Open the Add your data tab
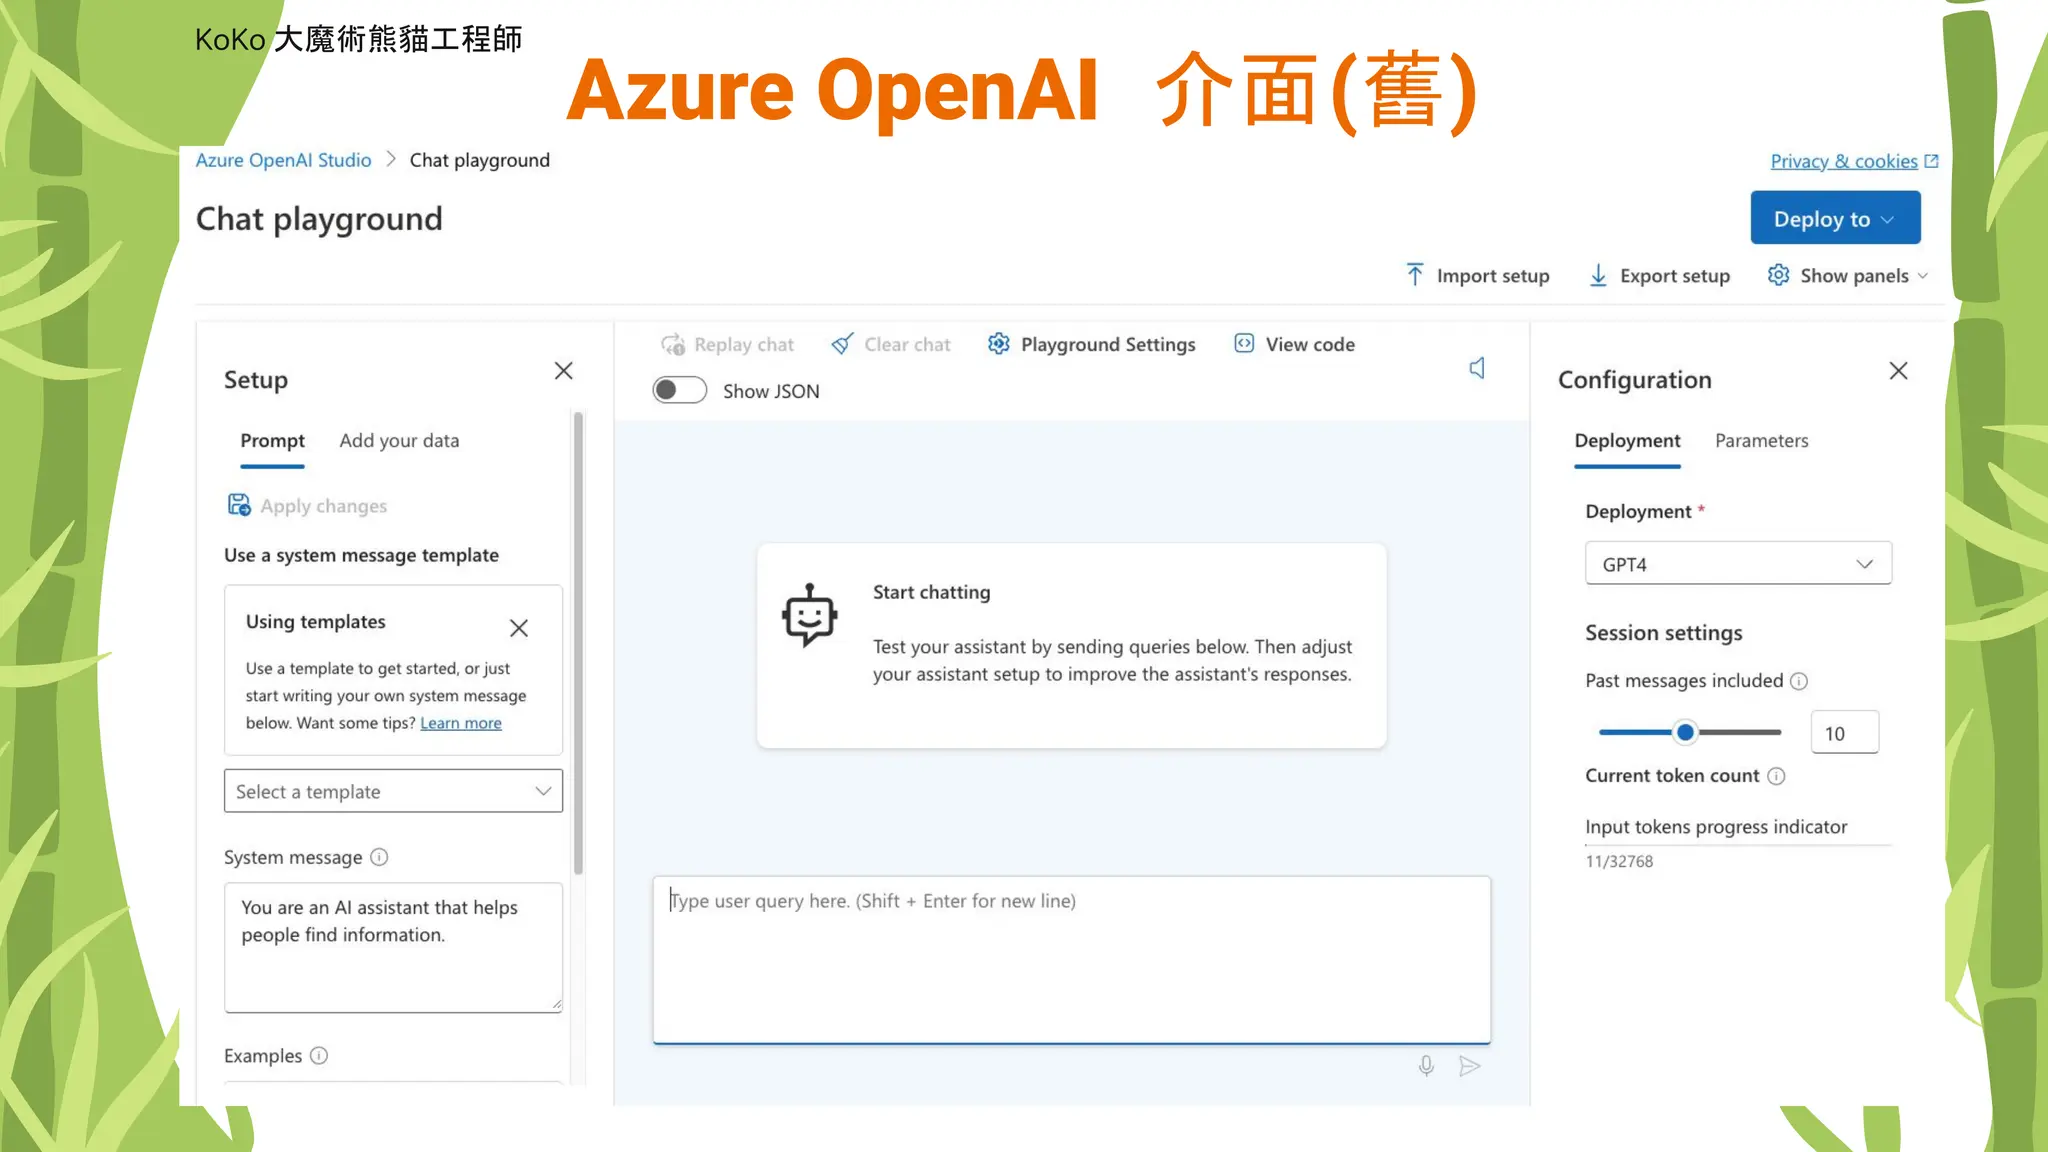2048x1152 pixels. click(399, 441)
